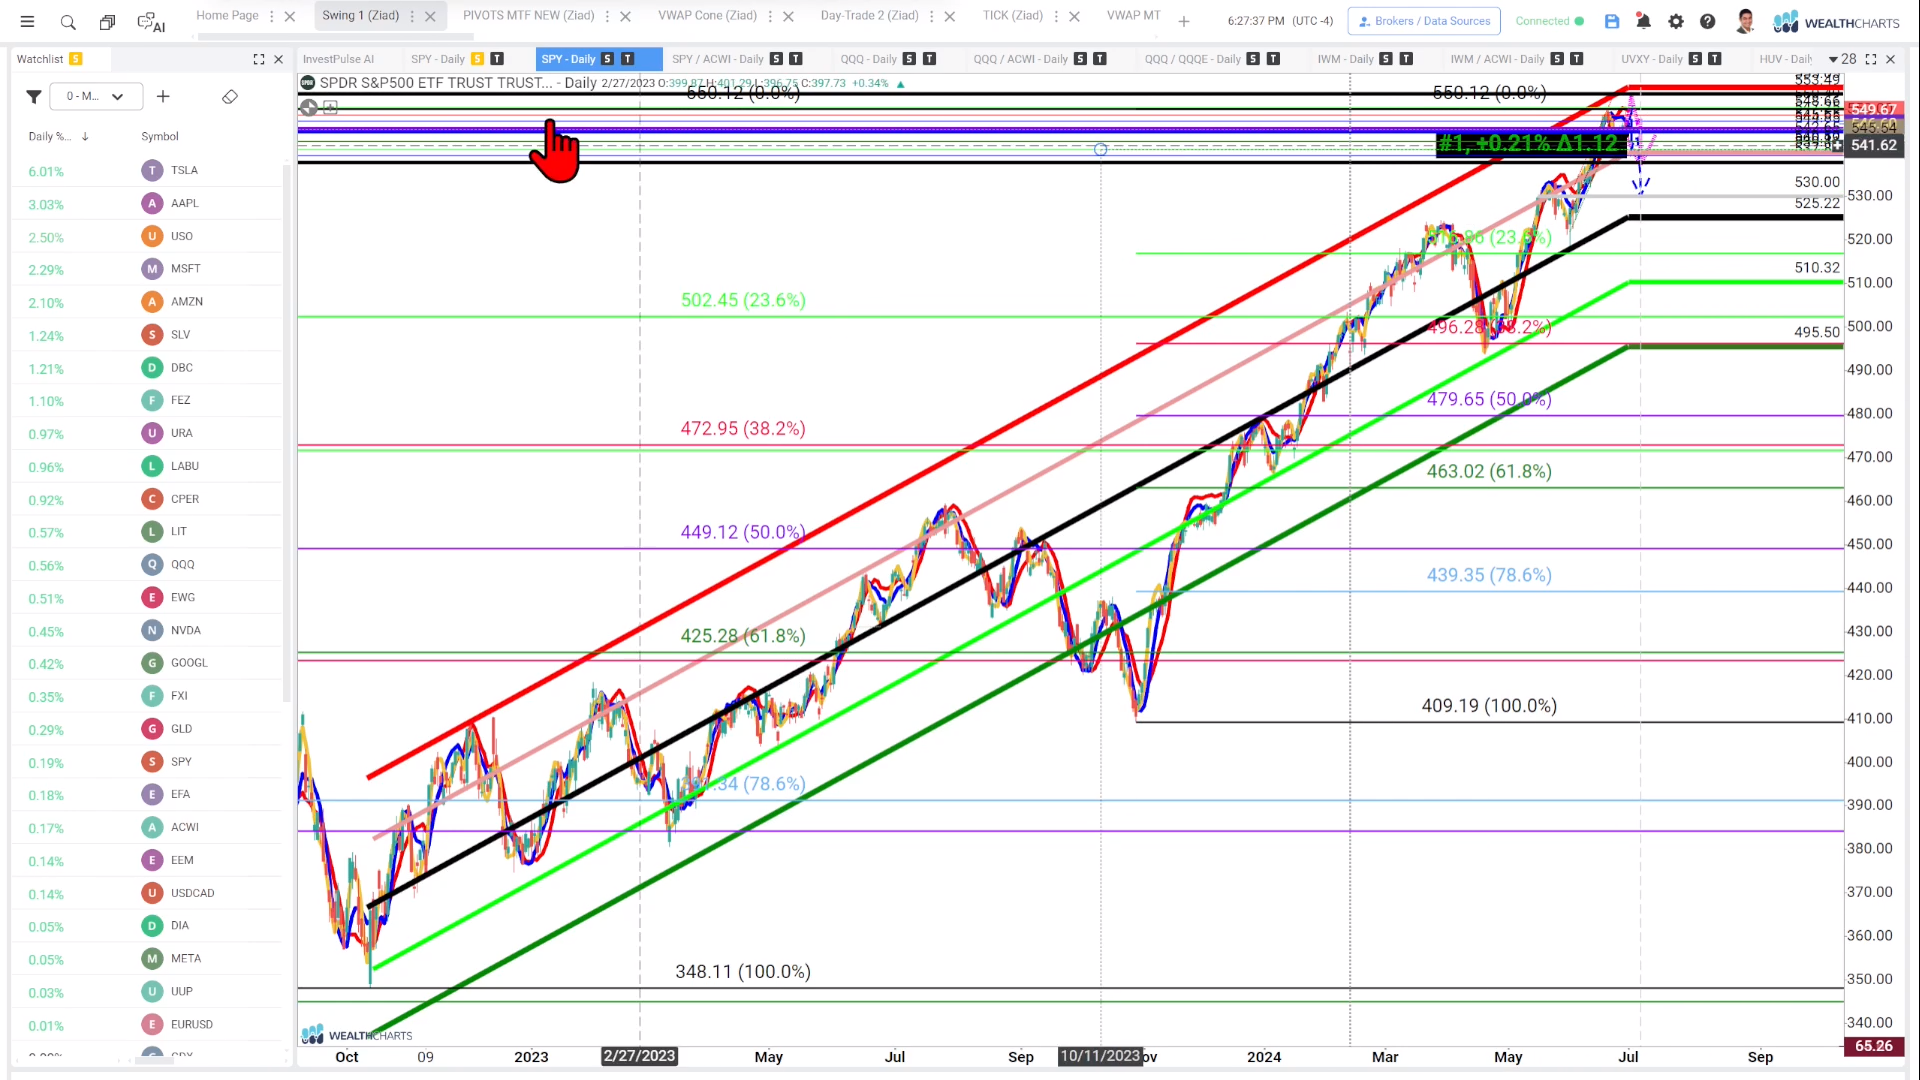Open options for Day-Trade 2 (Ziad) tab
This screenshot has width=1920, height=1080.
pos(931,16)
